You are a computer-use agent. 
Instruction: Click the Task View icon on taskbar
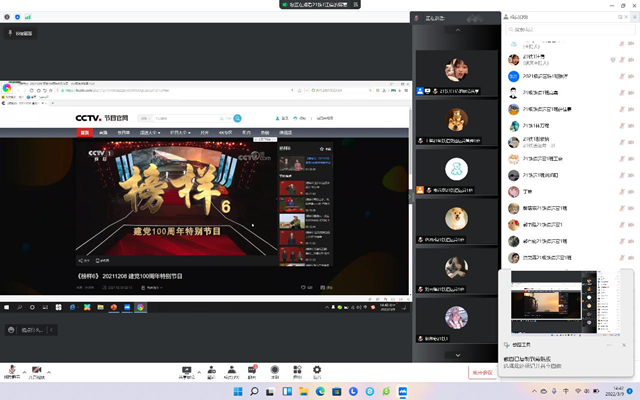tap(271, 392)
